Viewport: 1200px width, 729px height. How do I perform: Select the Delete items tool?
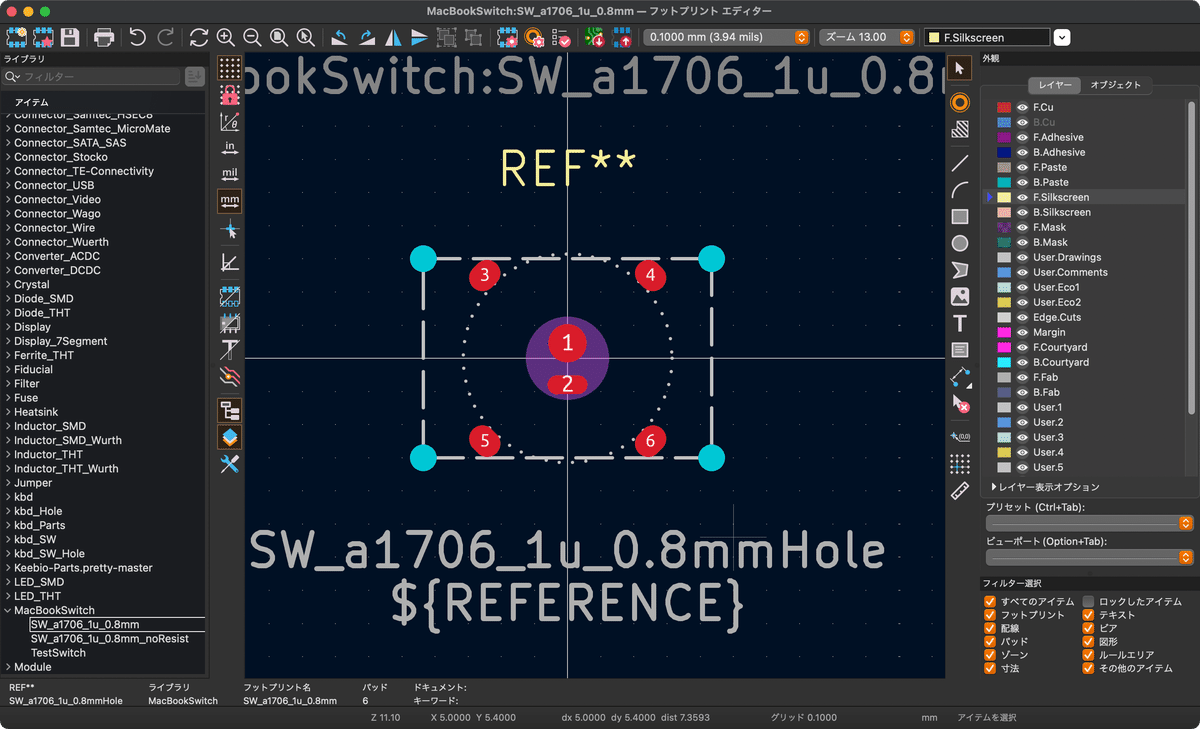[x=960, y=404]
